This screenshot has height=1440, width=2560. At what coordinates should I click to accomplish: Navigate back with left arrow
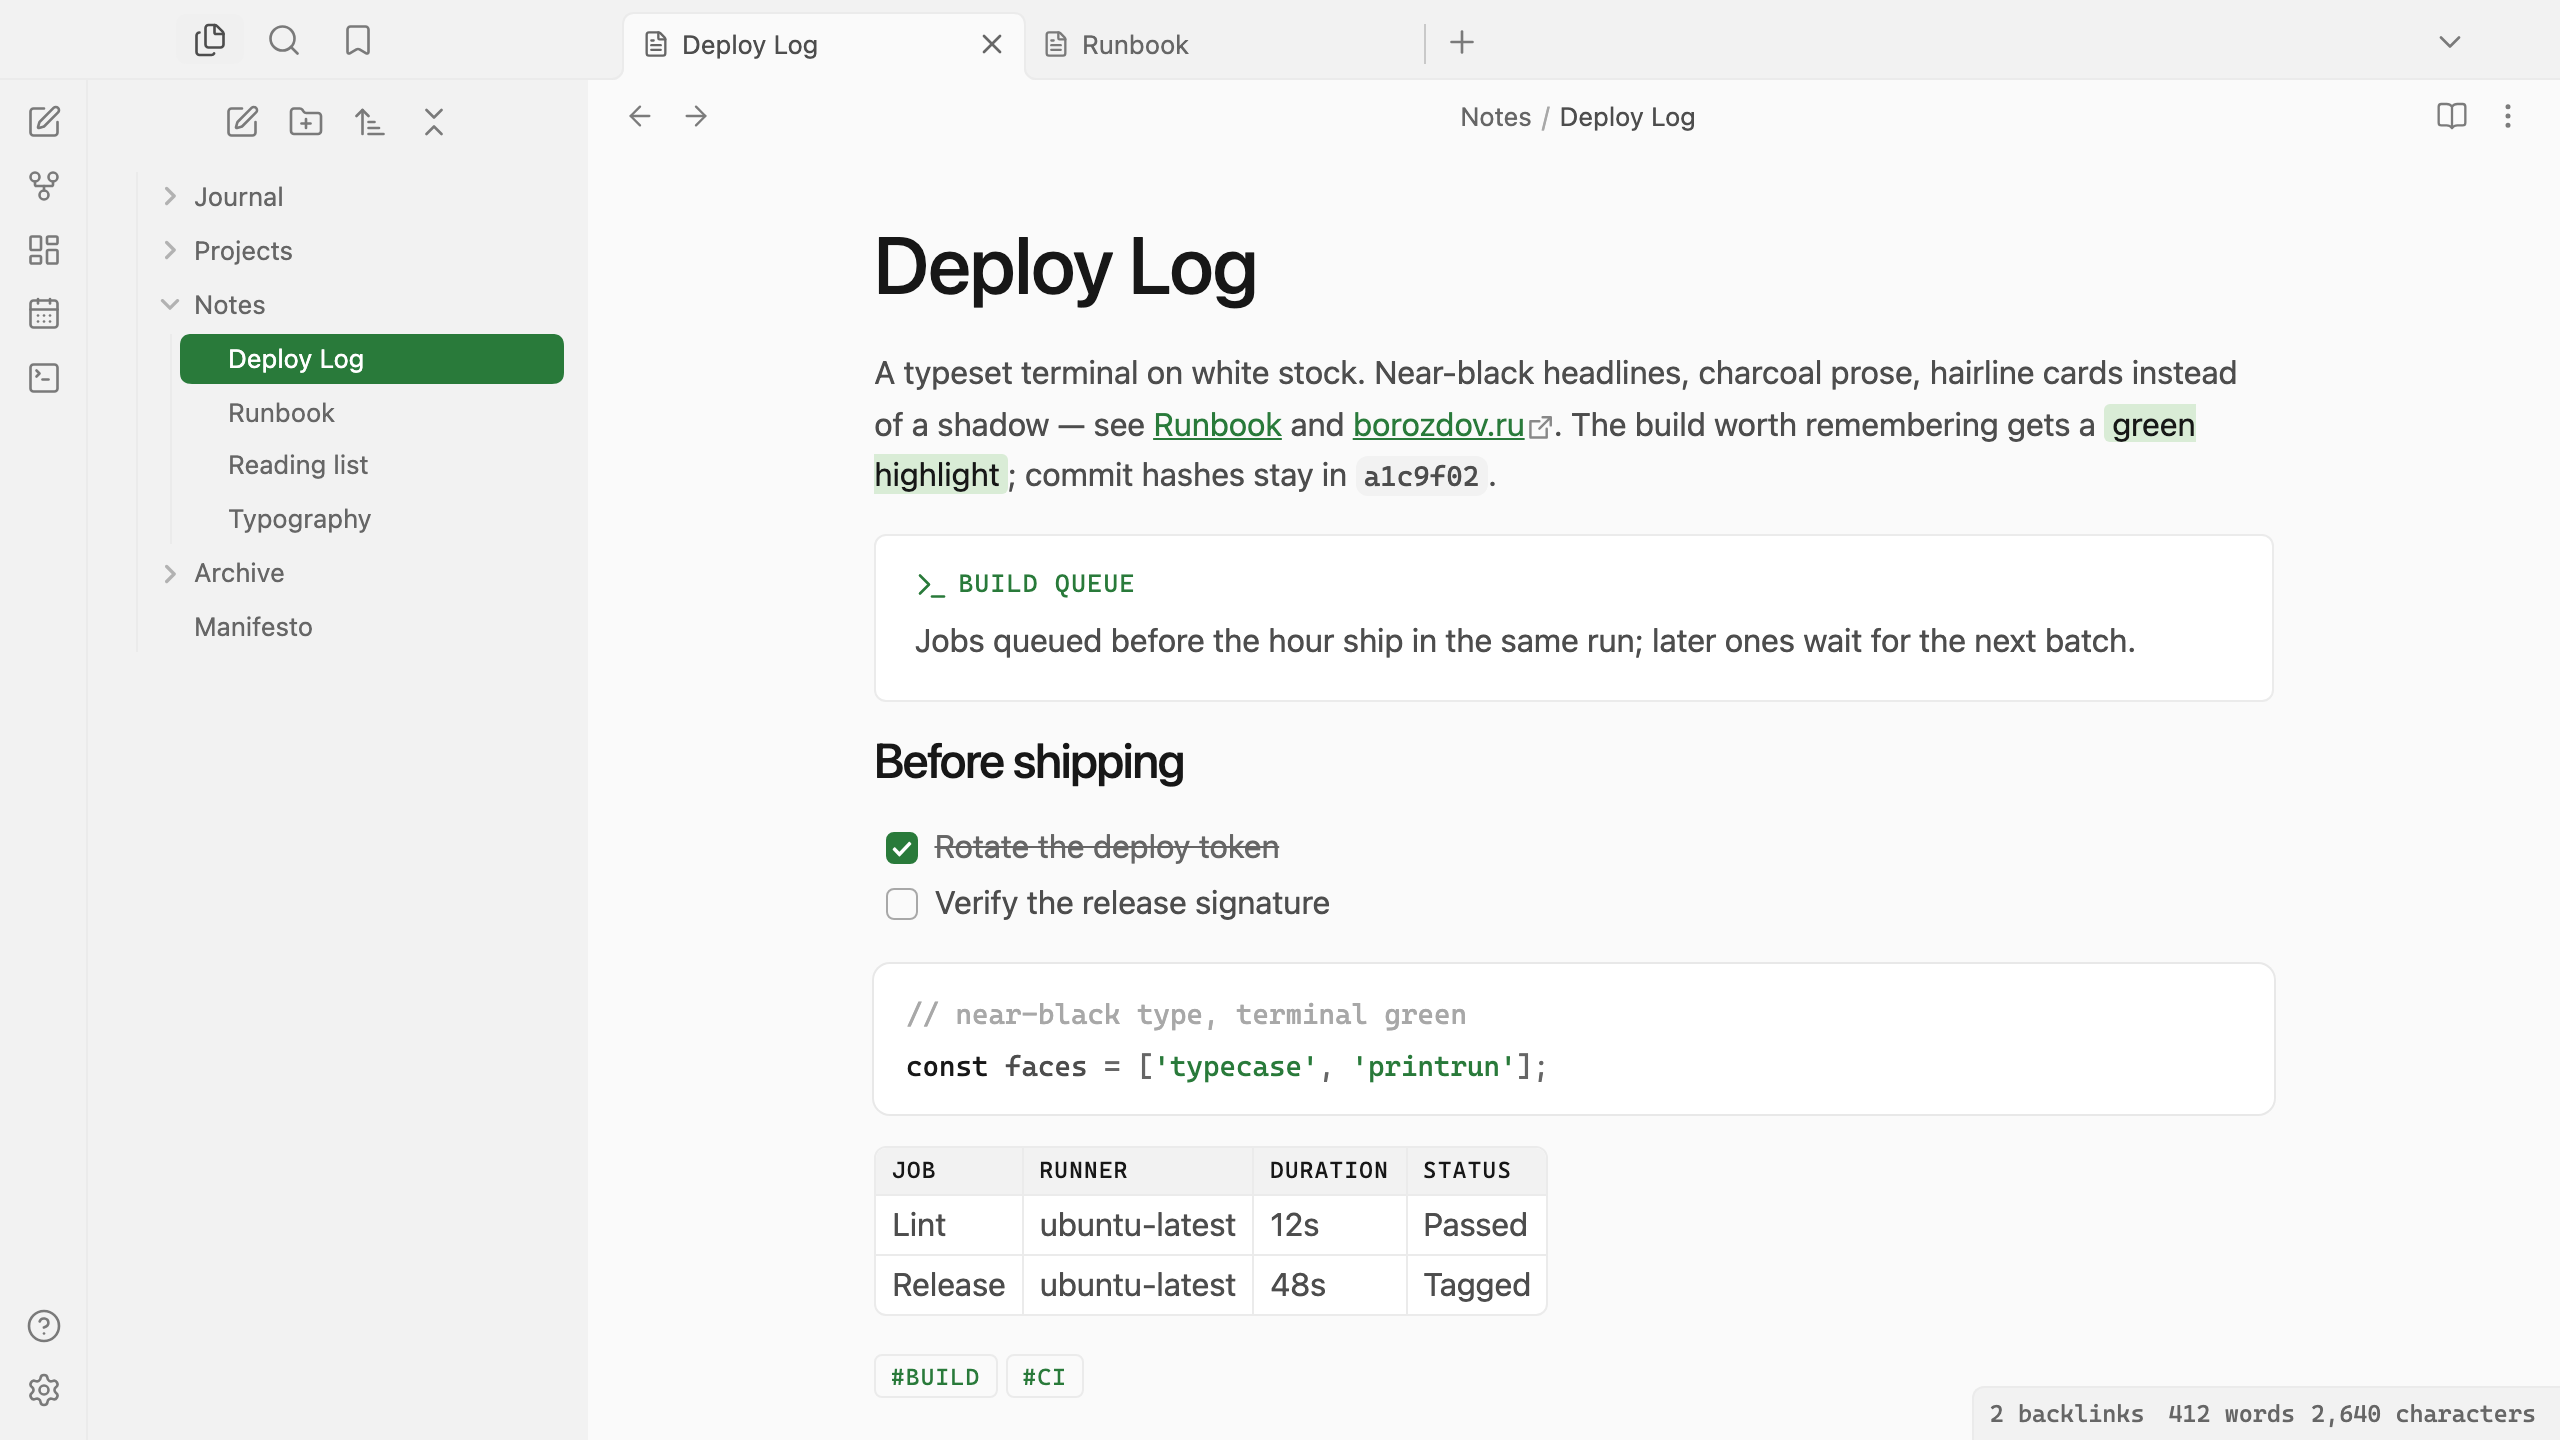640,117
